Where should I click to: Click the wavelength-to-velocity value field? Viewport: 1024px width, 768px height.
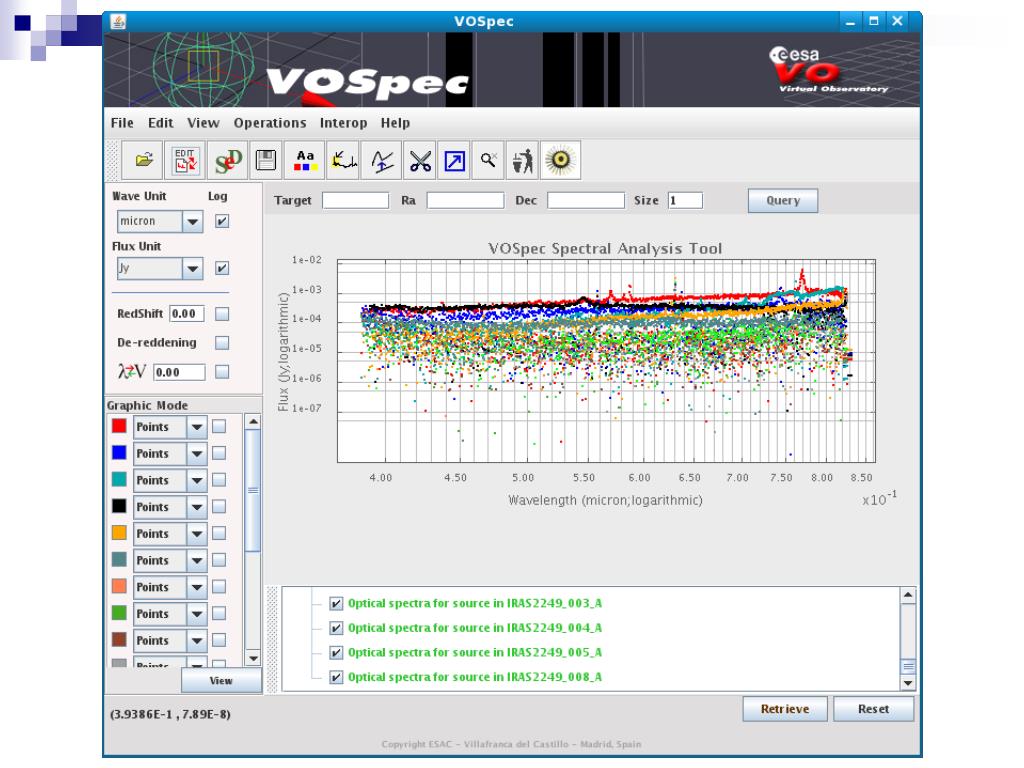[179, 372]
